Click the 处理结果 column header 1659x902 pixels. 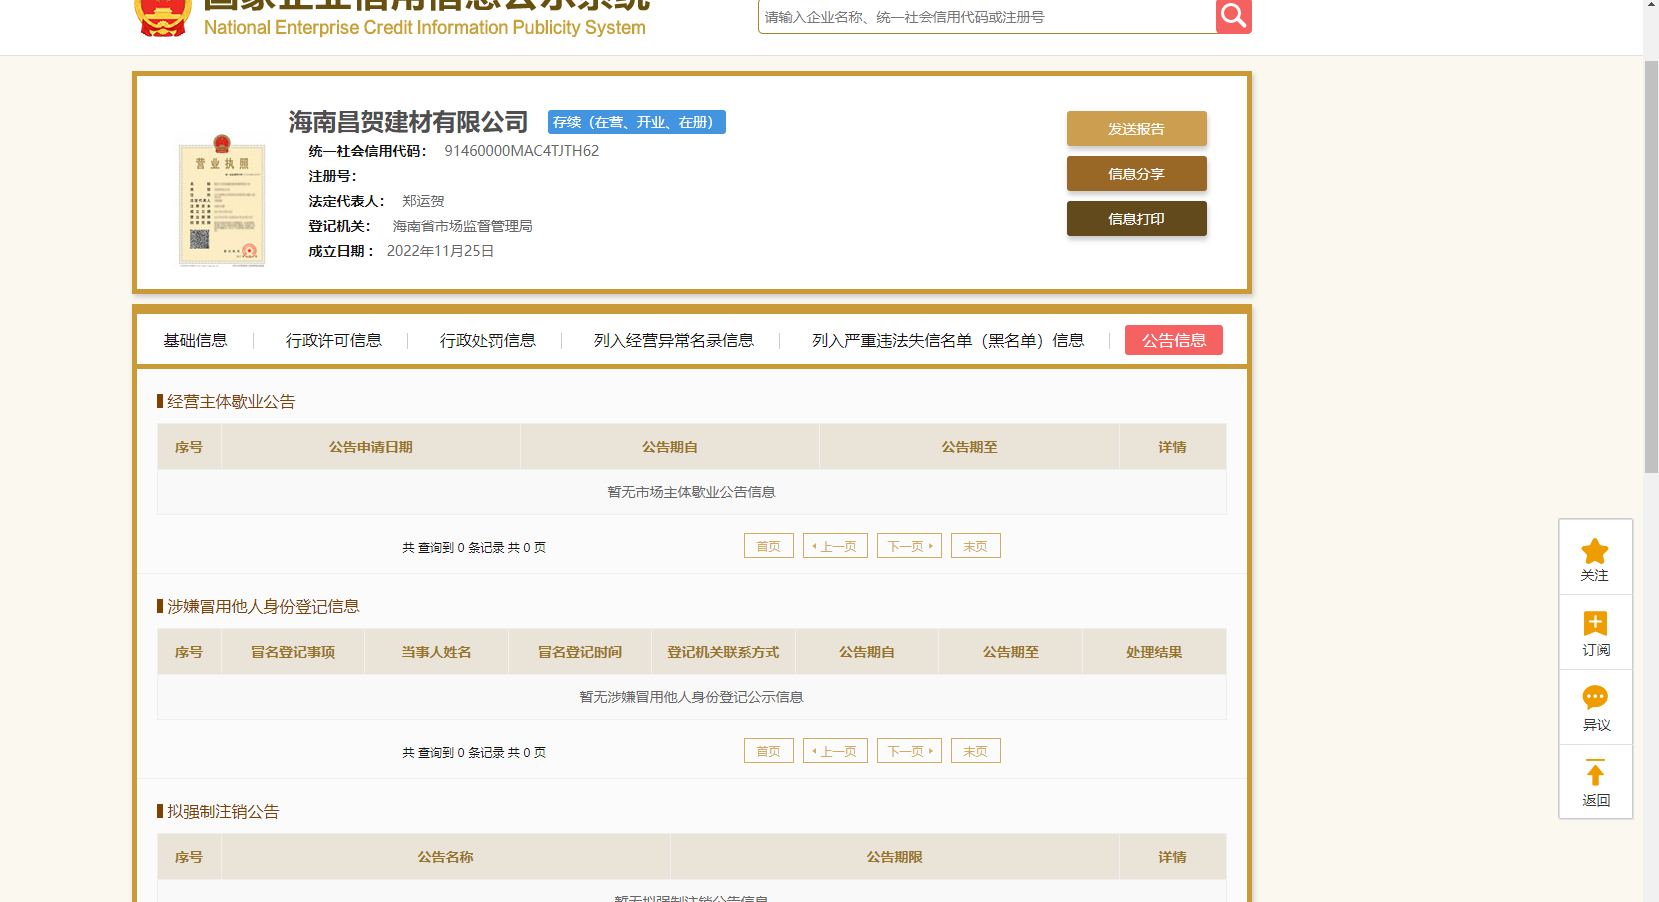1154,652
